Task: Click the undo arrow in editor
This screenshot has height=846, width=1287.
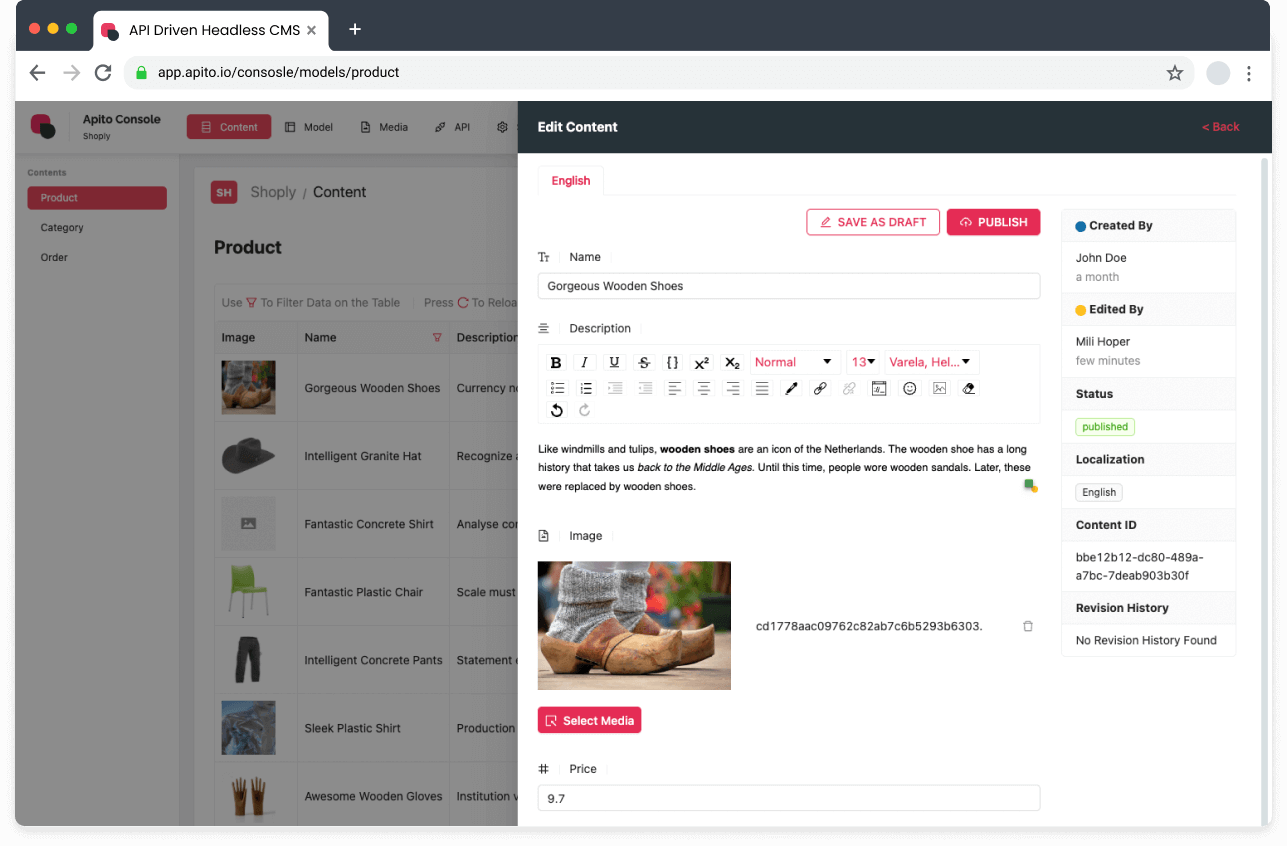Action: pyautogui.click(x=556, y=410)
